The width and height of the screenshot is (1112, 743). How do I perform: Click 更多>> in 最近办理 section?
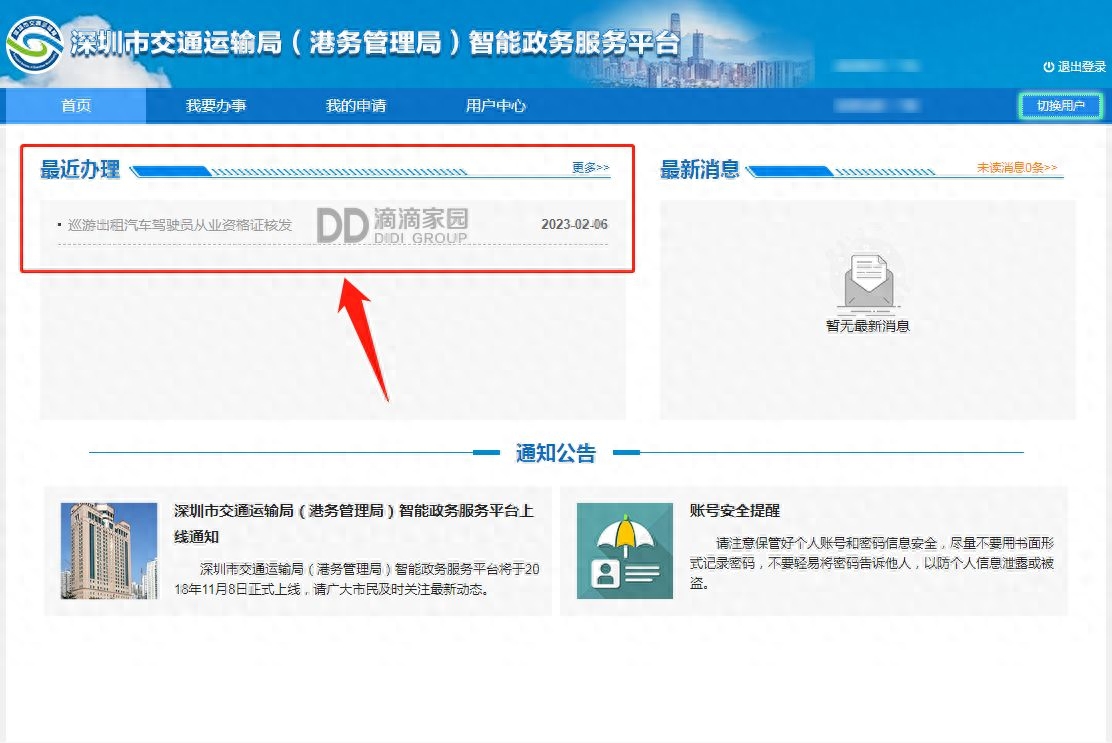(x=591, y=167)
